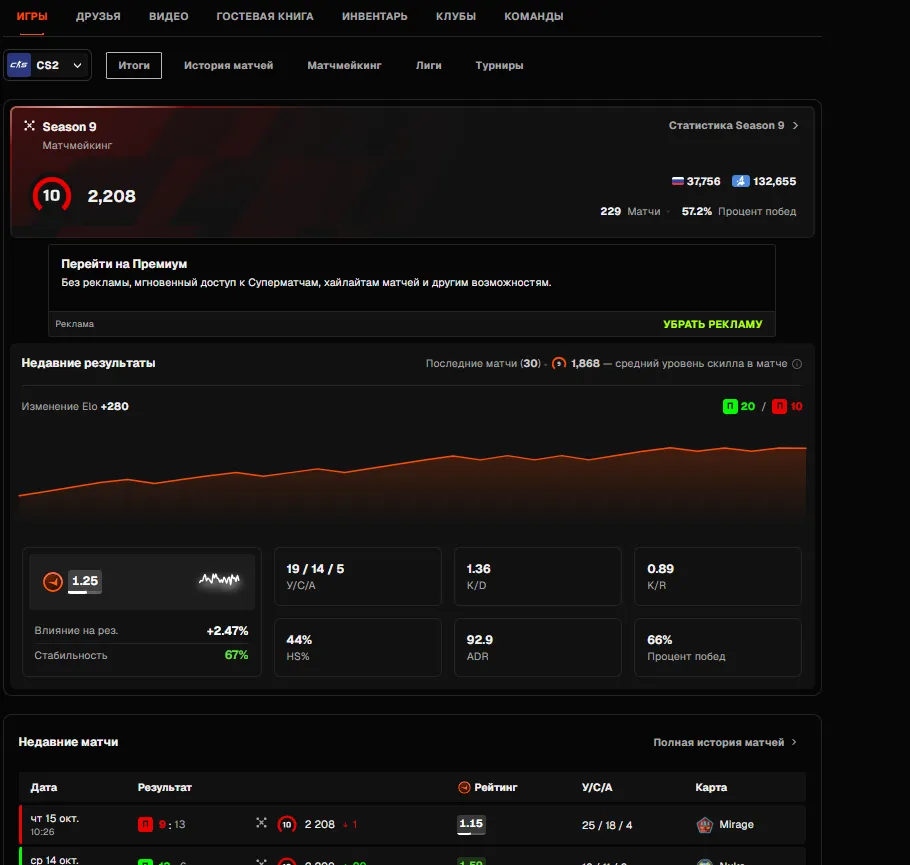Click the rating sparkline graph thumbnail
This screenshot has width=910, height=865.
(219, 579)
